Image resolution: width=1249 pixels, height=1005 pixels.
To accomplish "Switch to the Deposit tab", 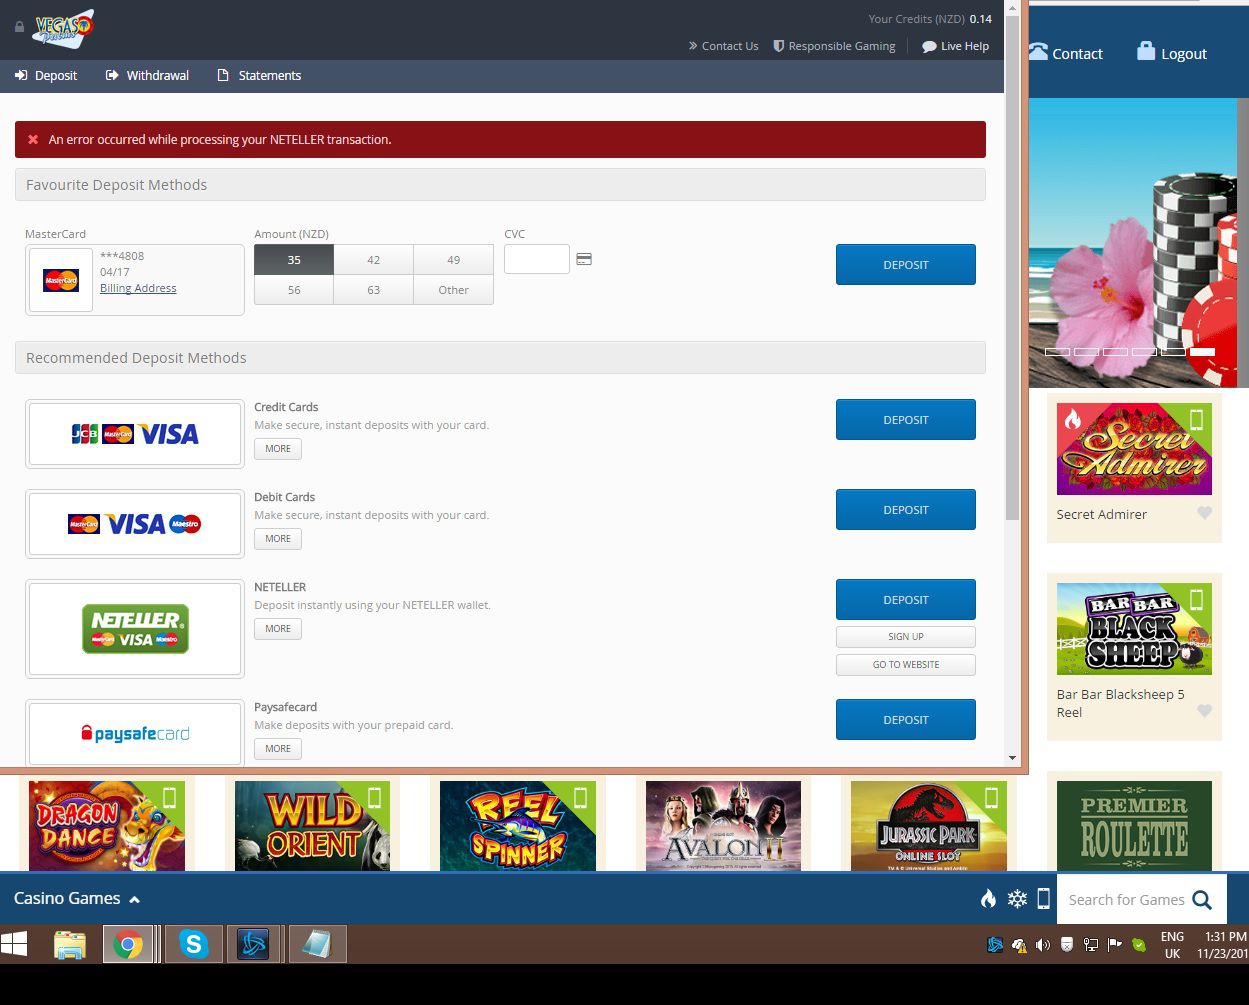I will coord(46,76).
